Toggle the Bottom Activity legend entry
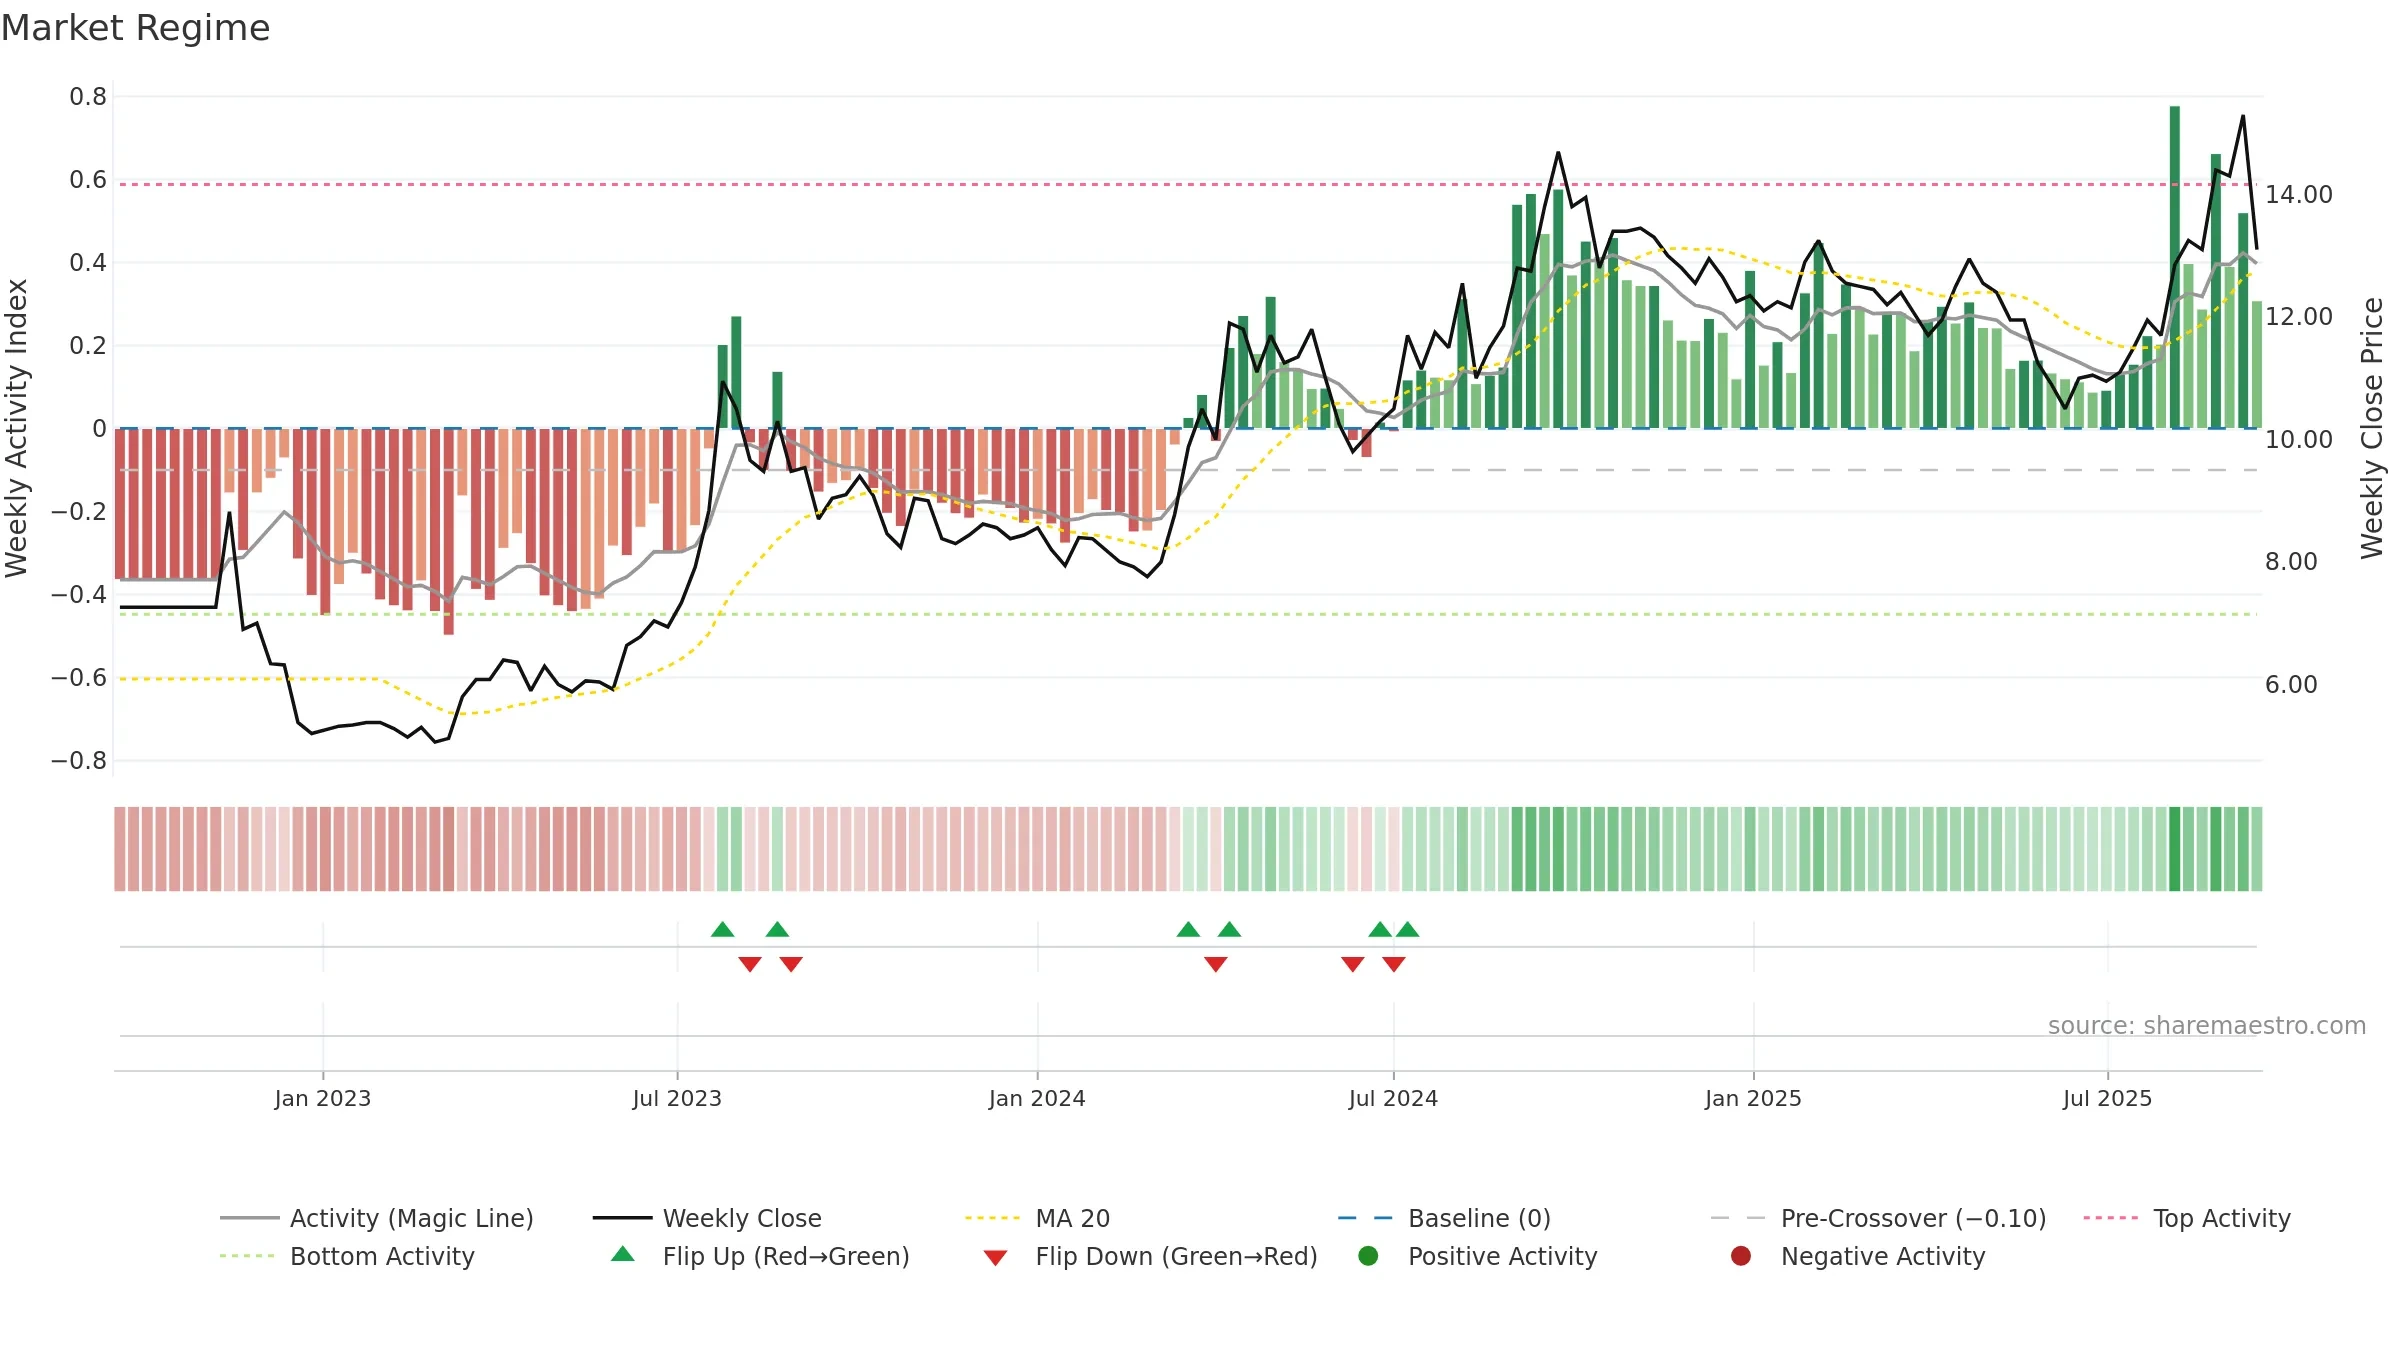The image size is (2400, 1350). [347, 1256]
